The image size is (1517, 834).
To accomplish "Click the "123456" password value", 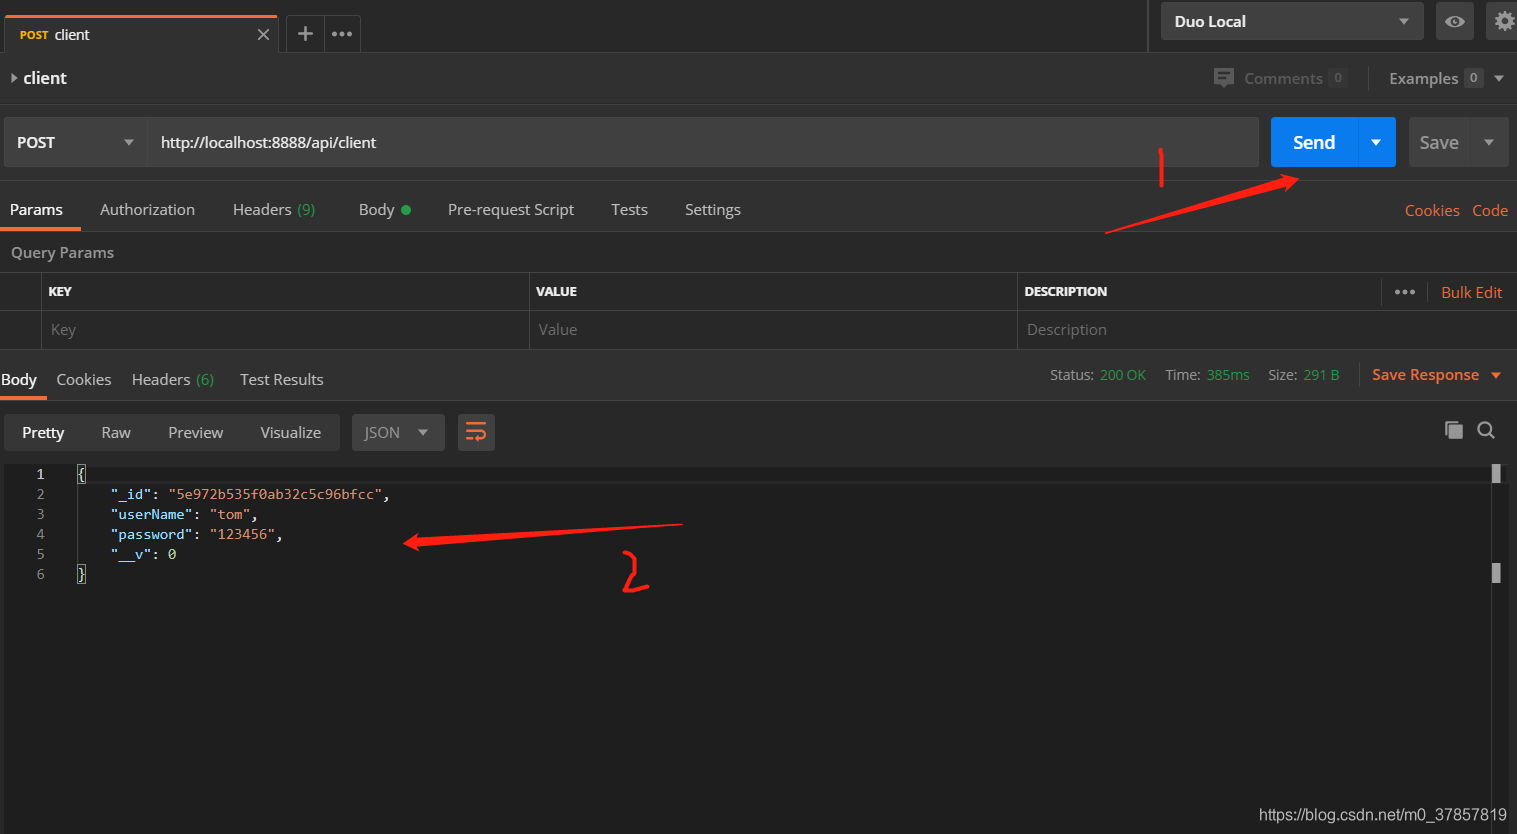I will click(x=242, y=534).
